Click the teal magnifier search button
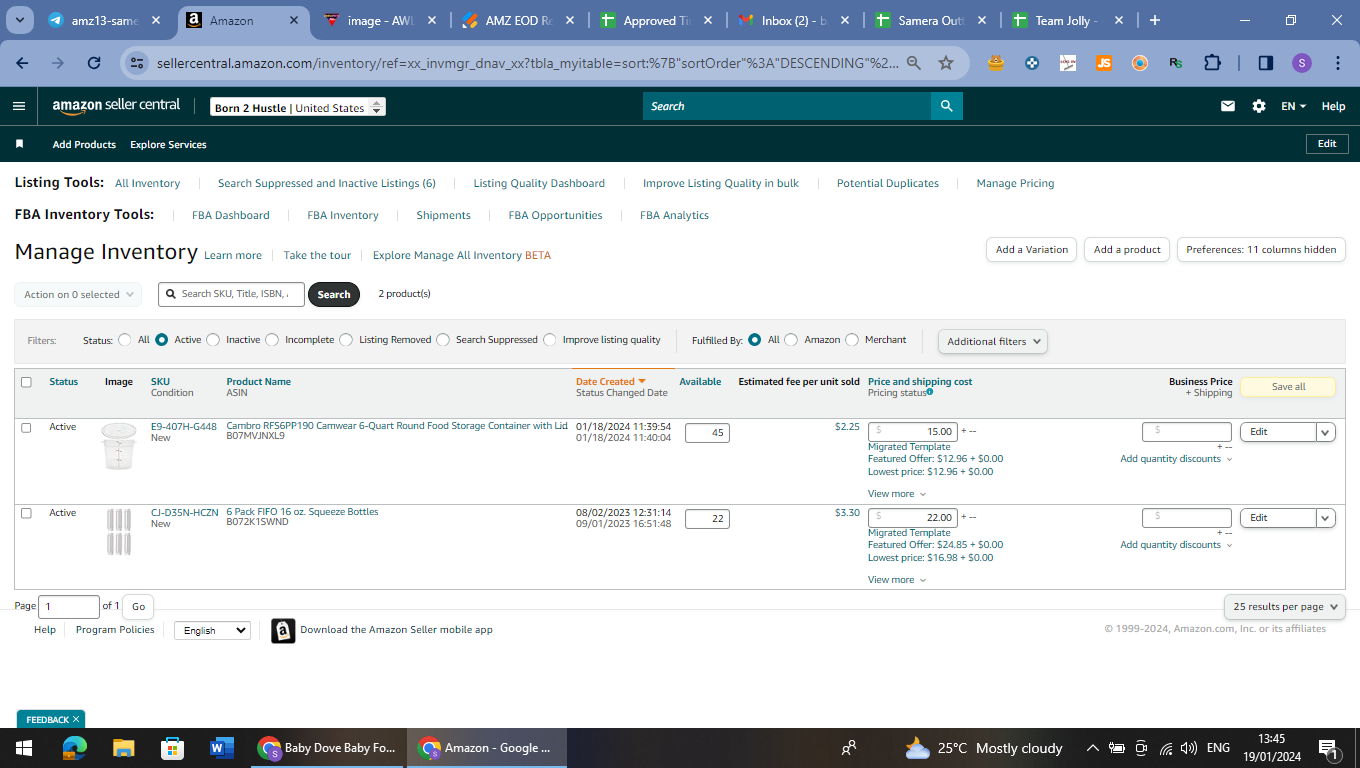 pyautogui.click(x=946, y=106)
